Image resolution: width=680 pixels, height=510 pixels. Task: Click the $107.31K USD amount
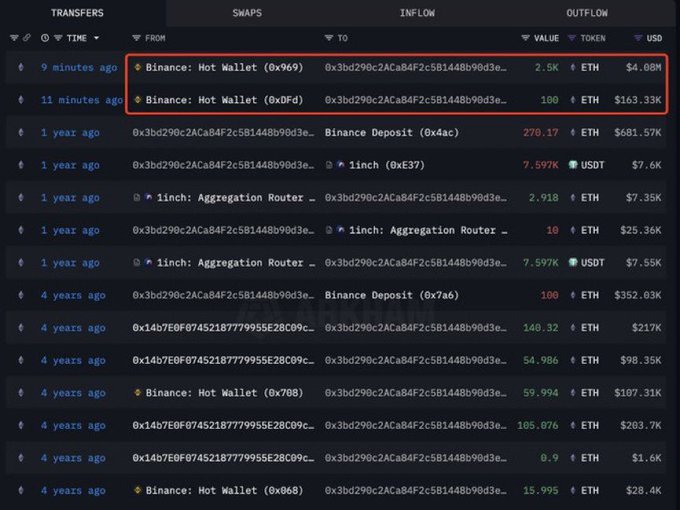click(x=638, y=392)
